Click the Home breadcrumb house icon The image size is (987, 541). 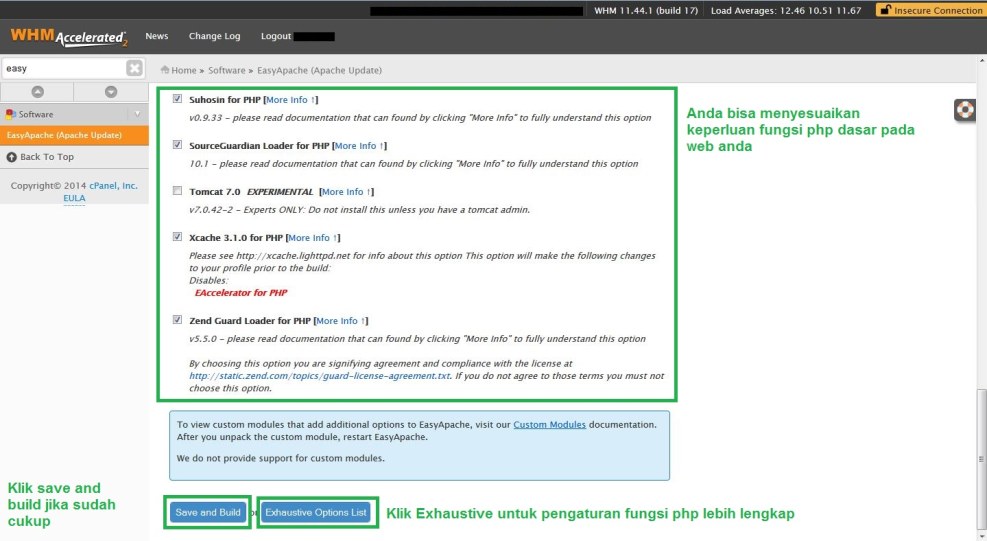point(165,70)
